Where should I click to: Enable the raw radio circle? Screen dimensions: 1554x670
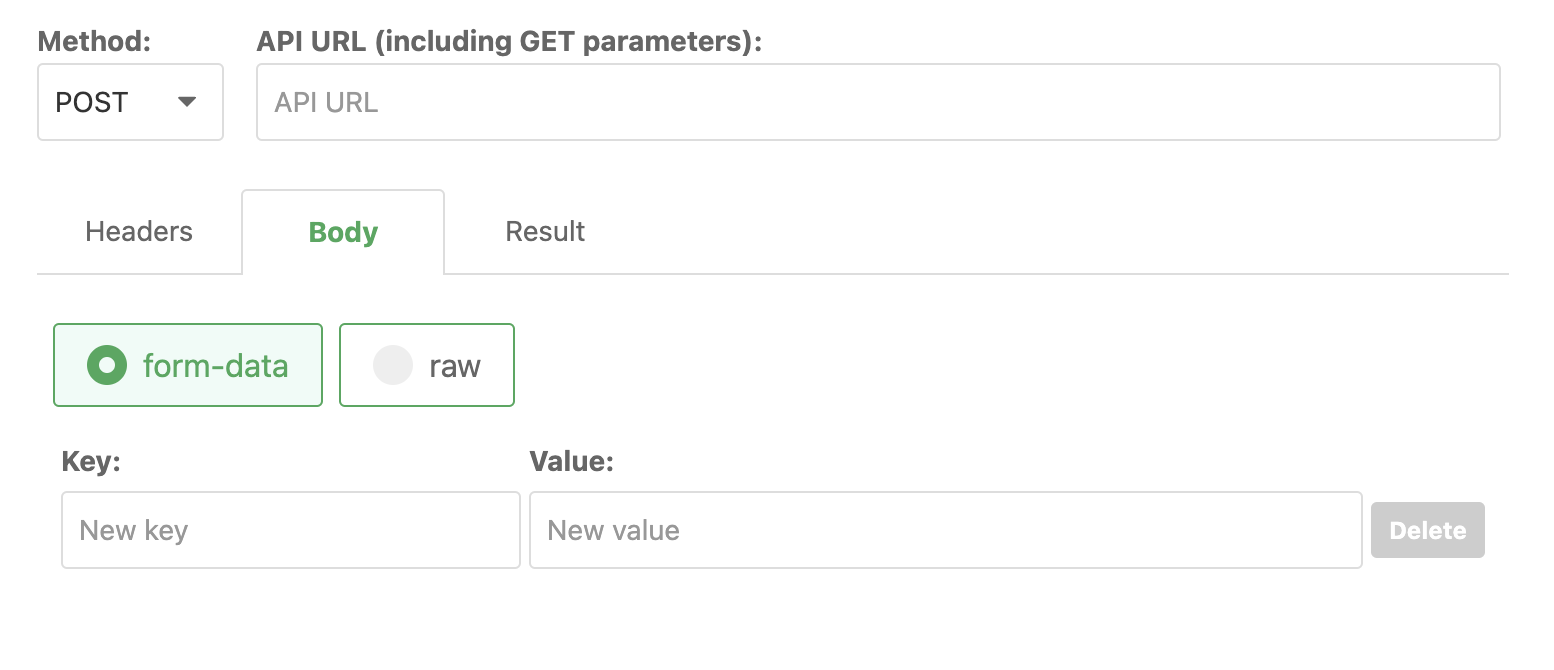tap(393, 366)
